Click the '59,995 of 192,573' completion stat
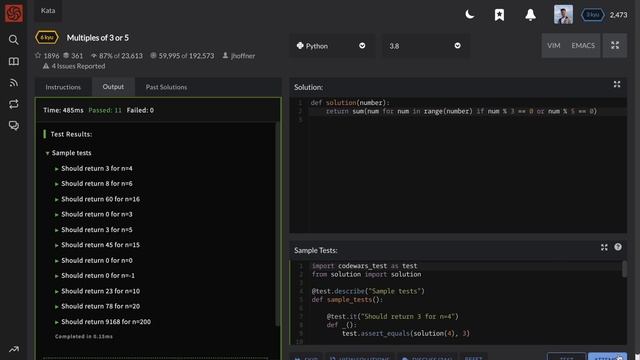 pos(182,56)
